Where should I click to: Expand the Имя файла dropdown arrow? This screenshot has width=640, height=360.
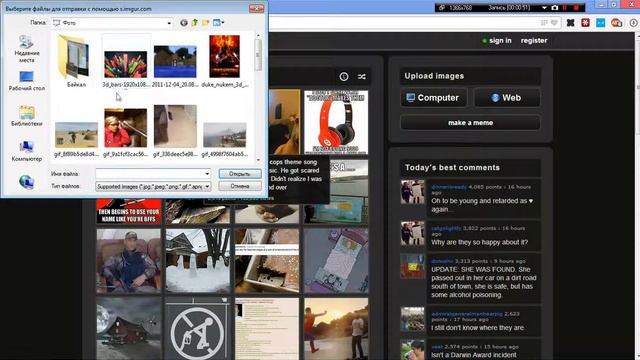pos(207,173)
